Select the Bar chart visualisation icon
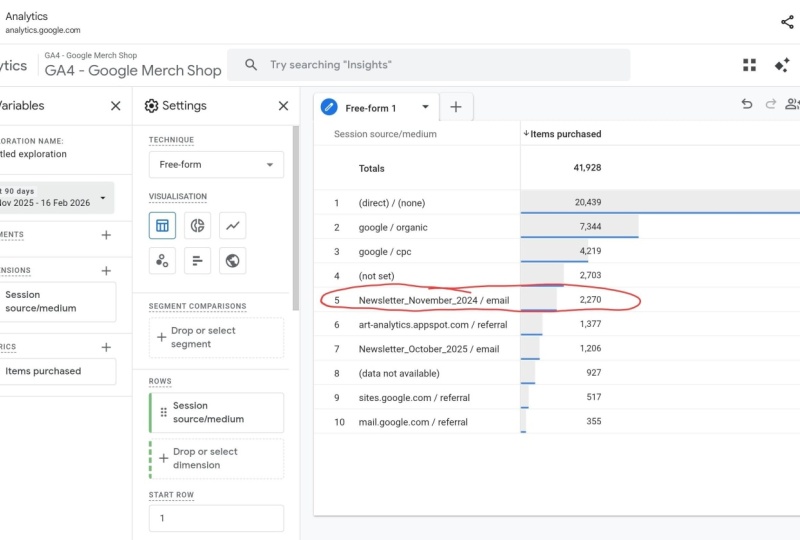 click(x=197, y=261)
